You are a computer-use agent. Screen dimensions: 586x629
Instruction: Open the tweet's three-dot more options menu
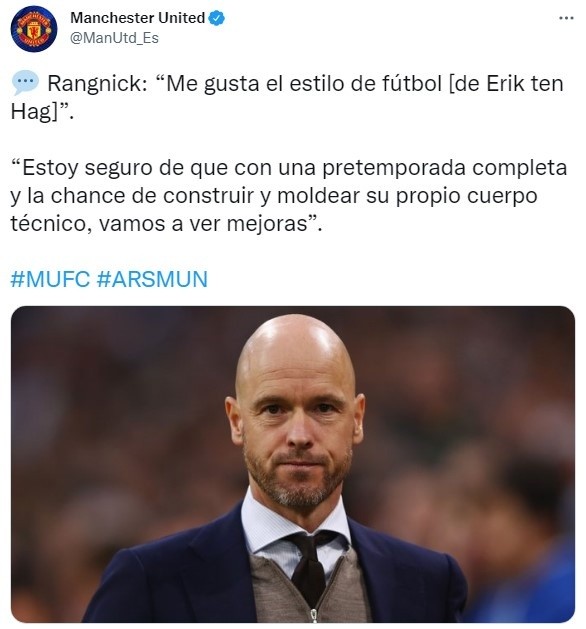click(x=566, y=18)
